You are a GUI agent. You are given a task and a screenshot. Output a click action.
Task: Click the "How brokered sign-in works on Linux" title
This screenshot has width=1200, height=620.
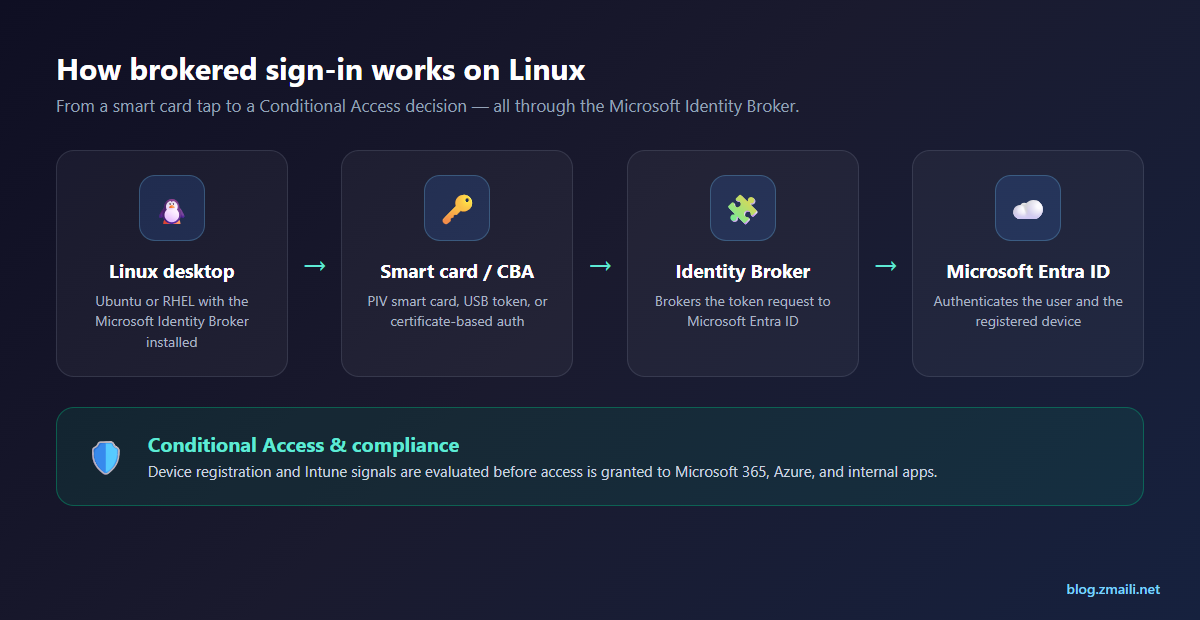(321, 70)
